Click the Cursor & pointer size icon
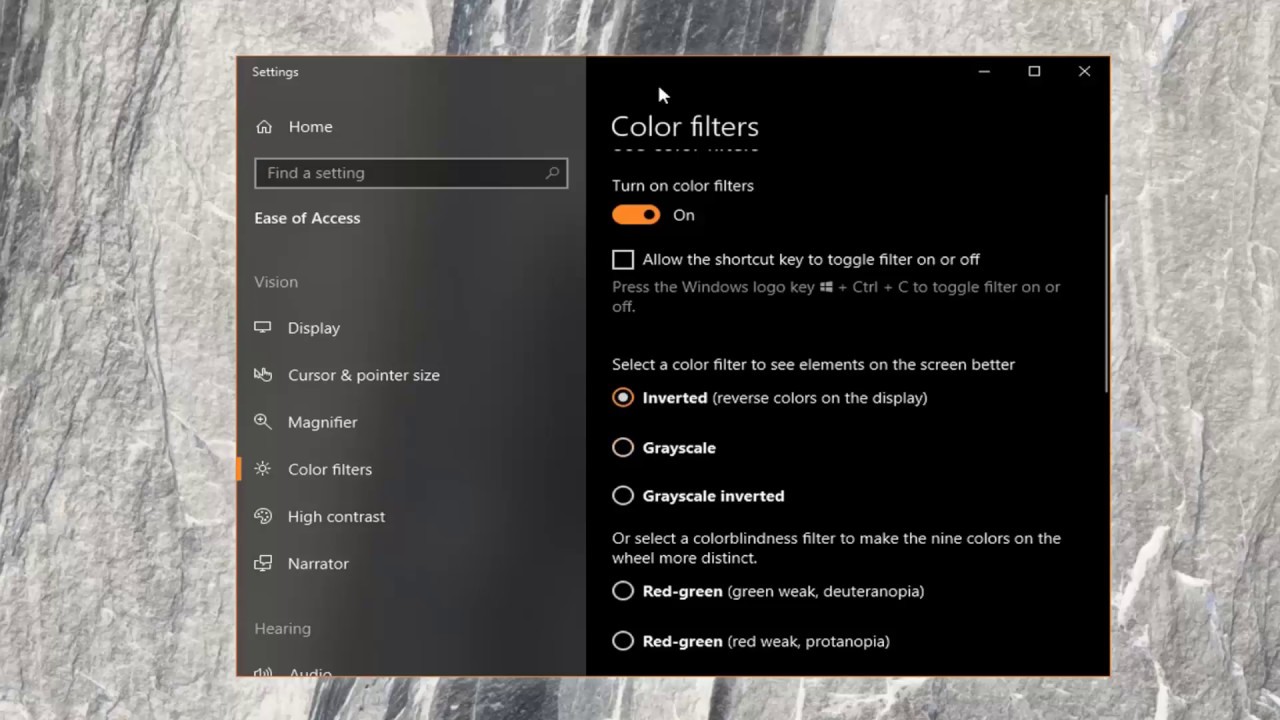 (263, 375)
